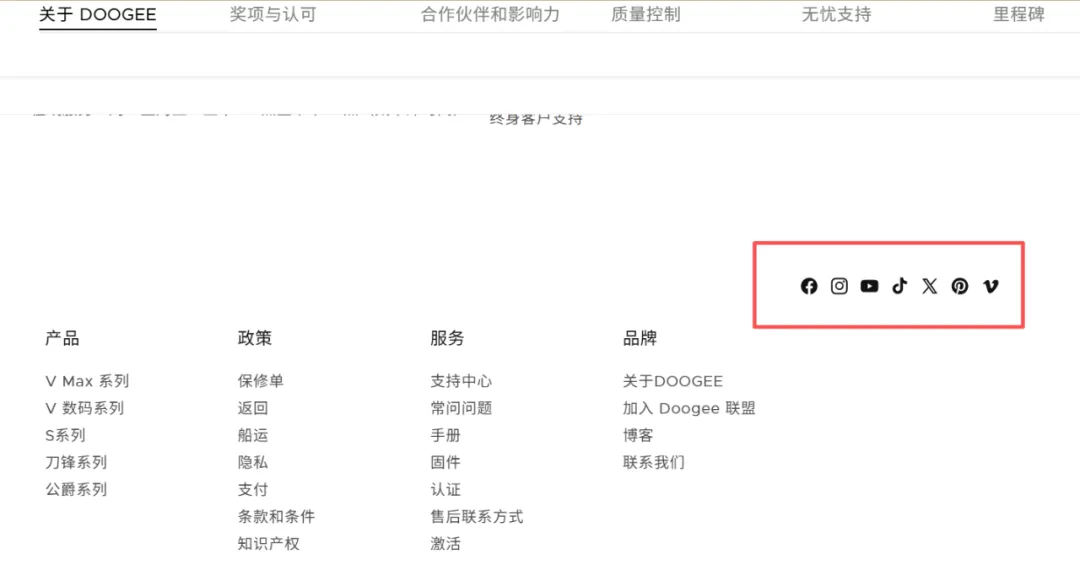Image resolution: width=1080 pixels, height=576 pixels.
Task: Open DOOGEE's Facebook page icon
Action: tap(809, 286)
